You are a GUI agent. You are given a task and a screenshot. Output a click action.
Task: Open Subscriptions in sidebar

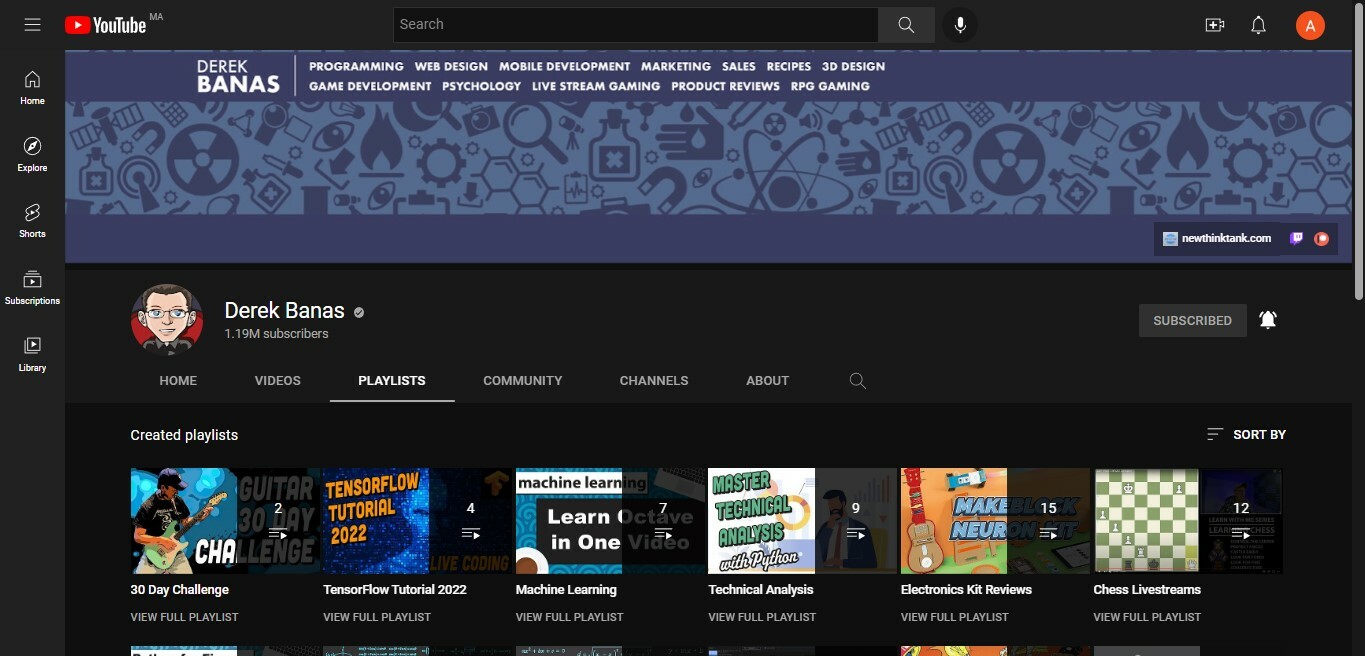32,288
